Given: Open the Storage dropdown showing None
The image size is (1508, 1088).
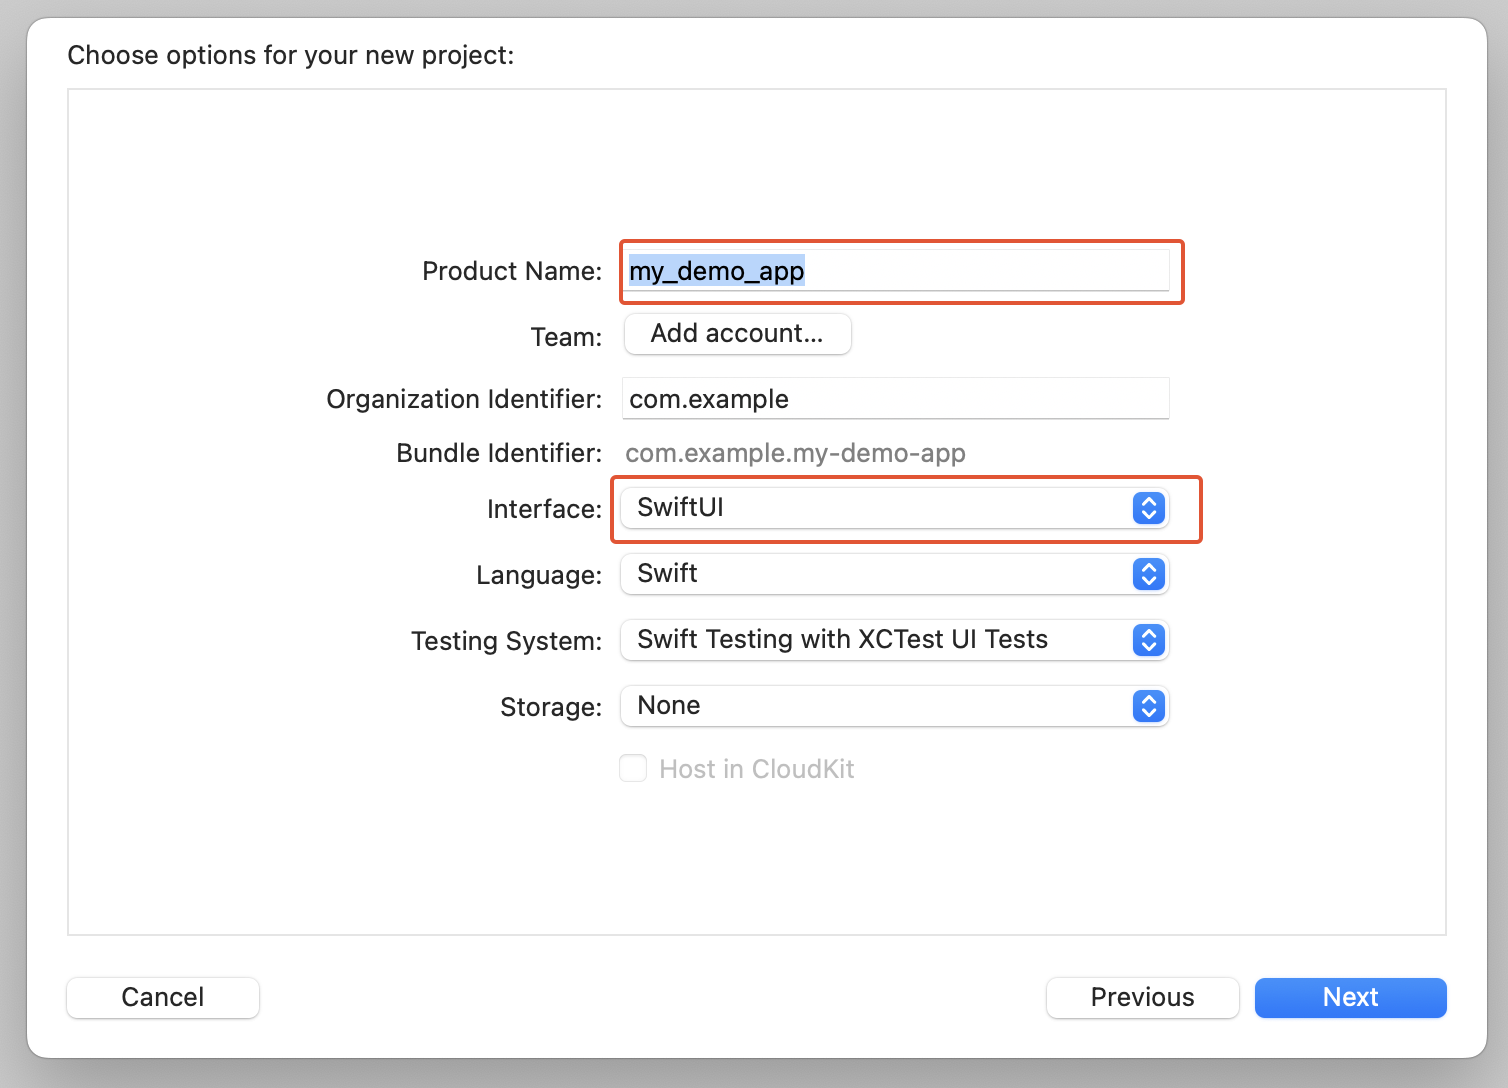Looking at the screenshot, I should (x=880, y=706).
